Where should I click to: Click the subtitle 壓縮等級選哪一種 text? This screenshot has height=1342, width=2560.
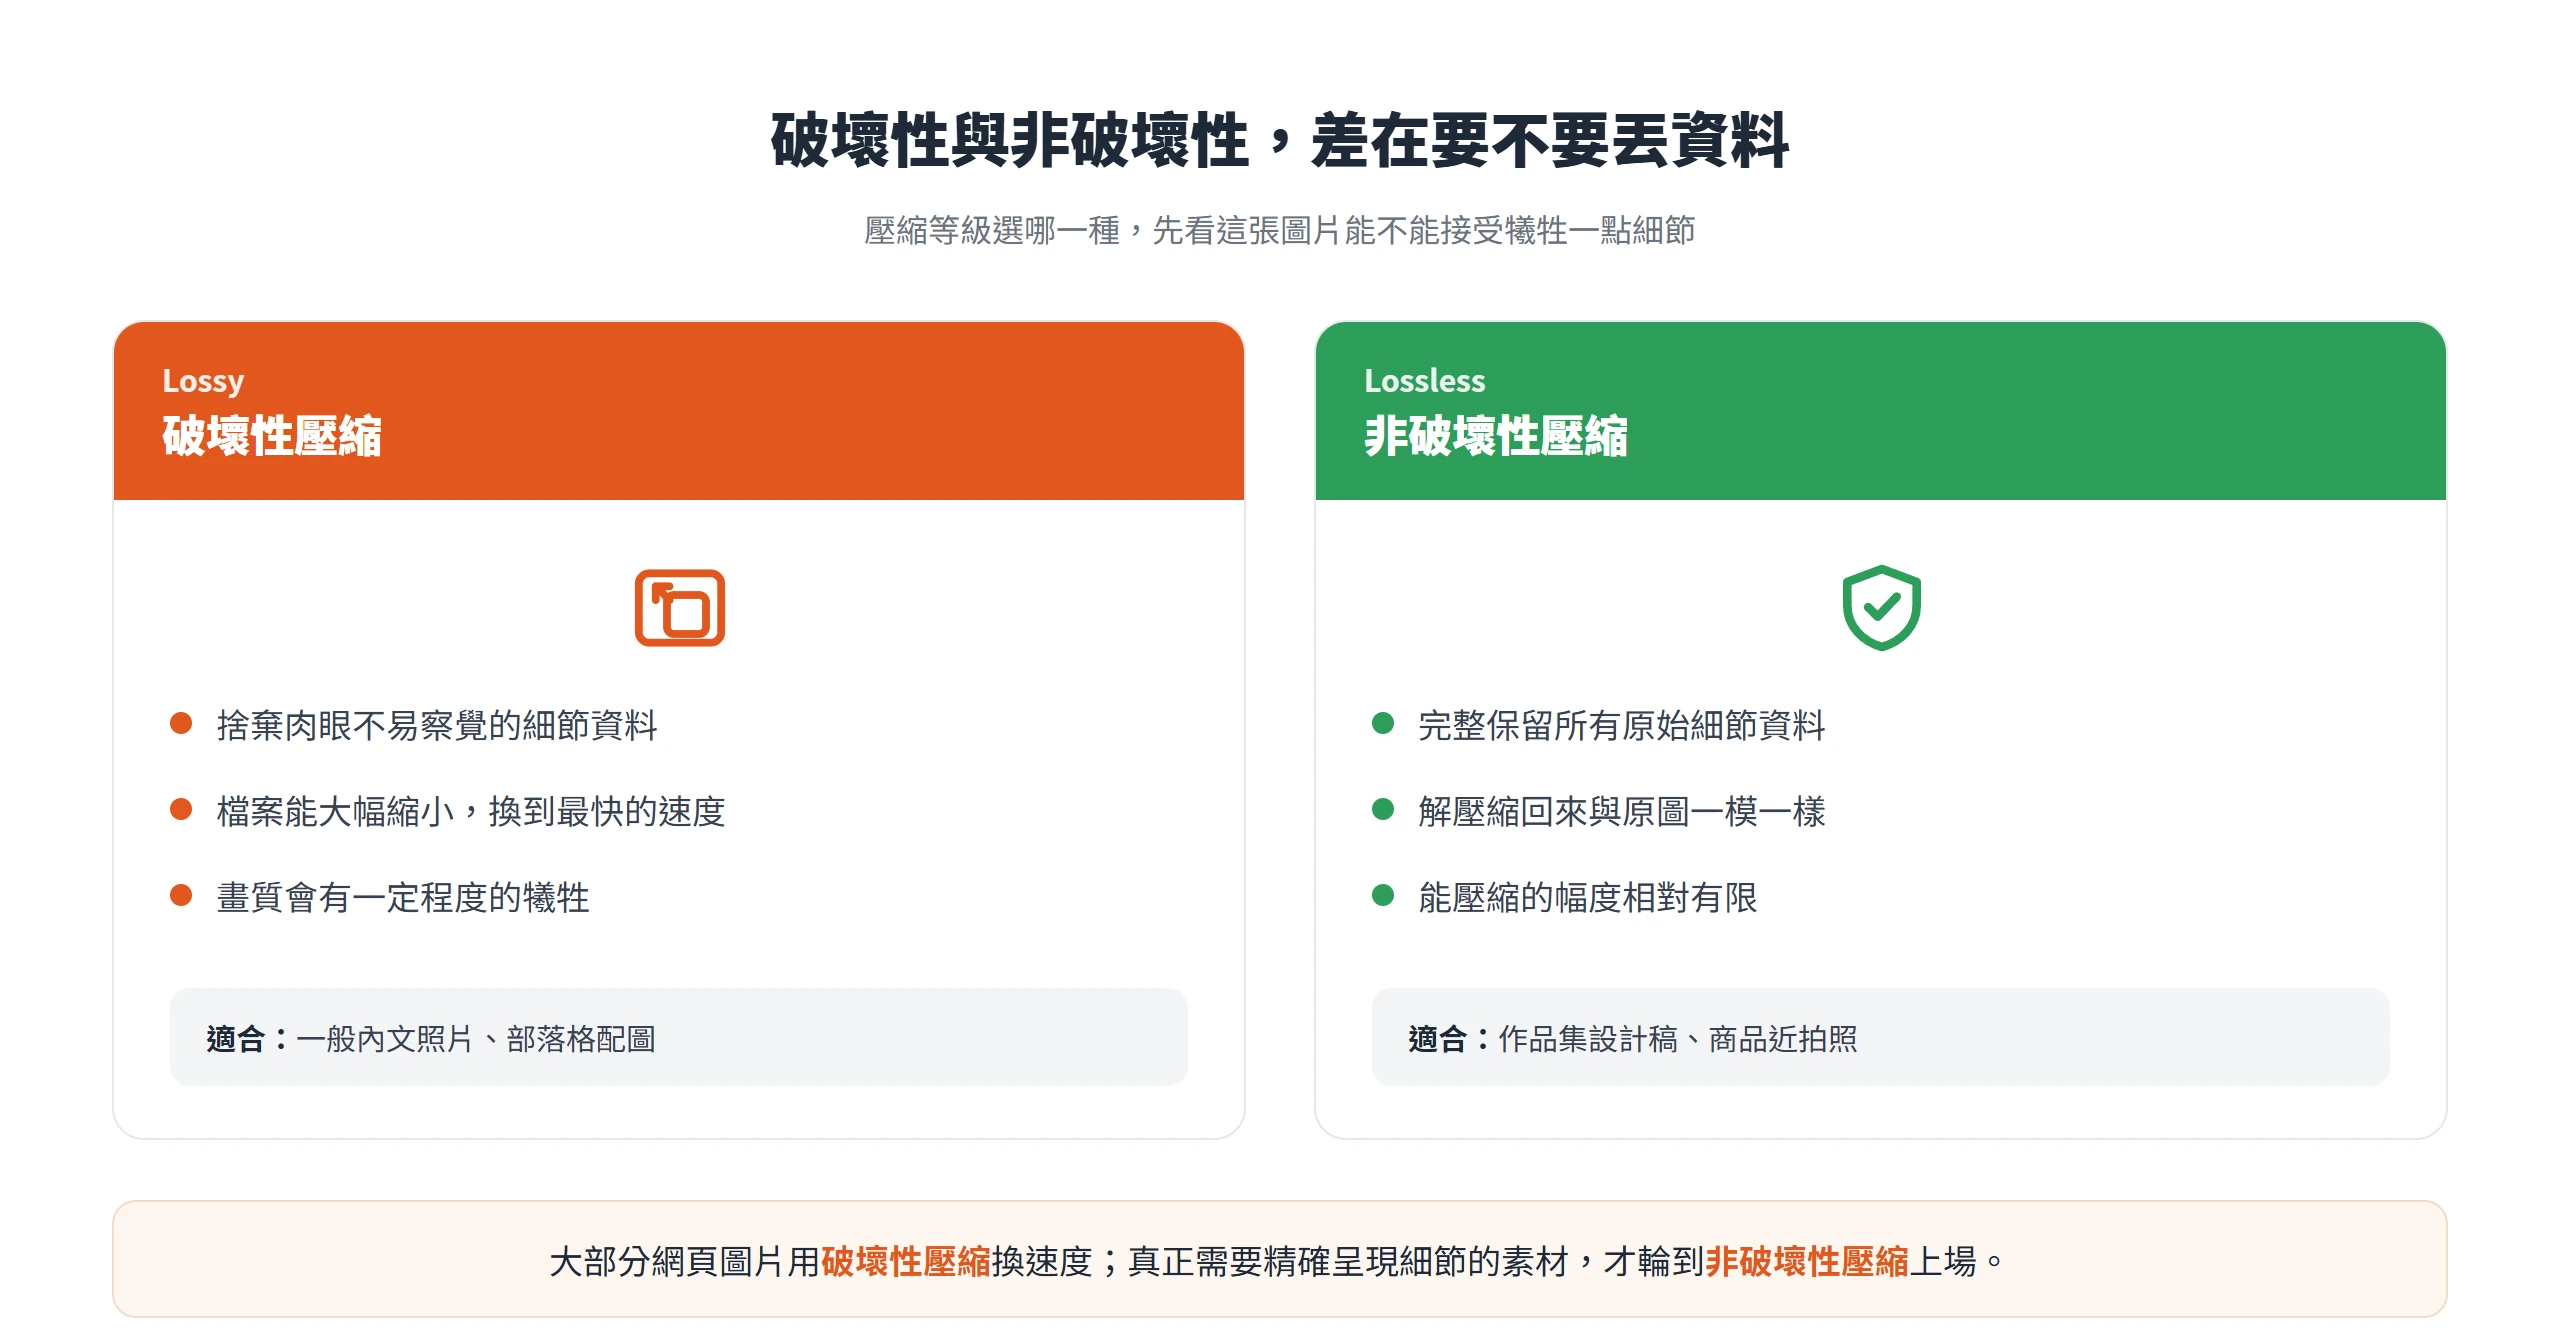(x=1279, y=231)
